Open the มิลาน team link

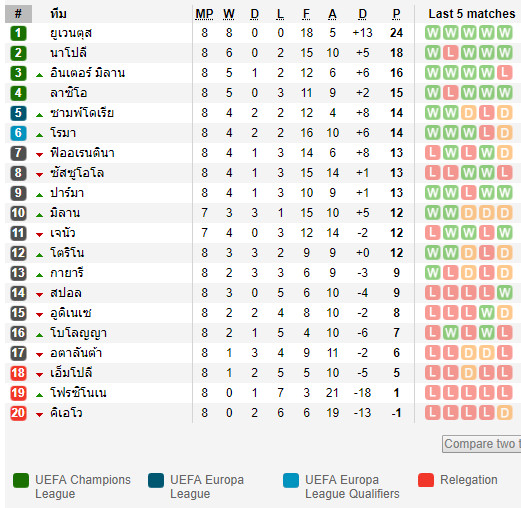click(x=65, y=213)
